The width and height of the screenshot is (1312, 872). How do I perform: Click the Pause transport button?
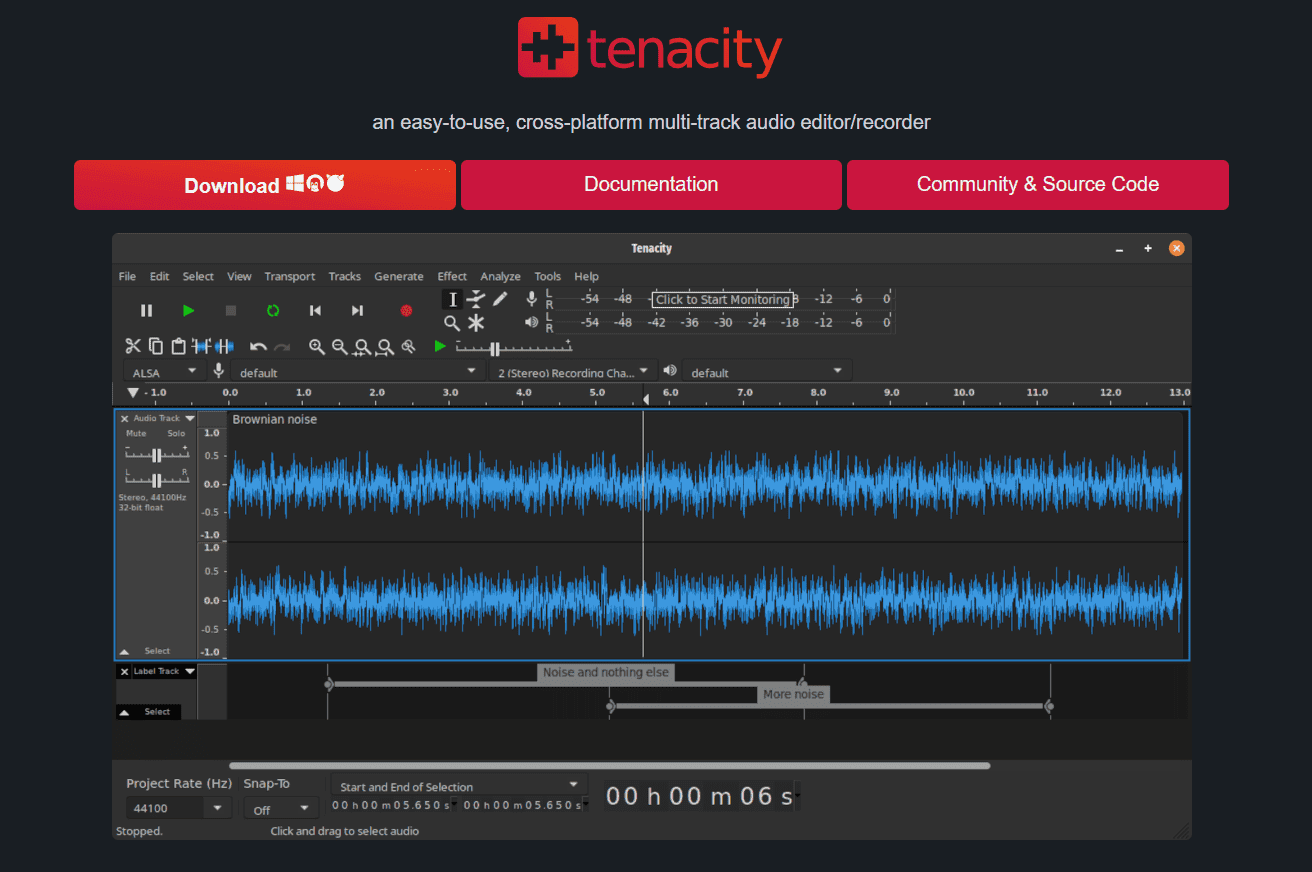coord(147,311)
